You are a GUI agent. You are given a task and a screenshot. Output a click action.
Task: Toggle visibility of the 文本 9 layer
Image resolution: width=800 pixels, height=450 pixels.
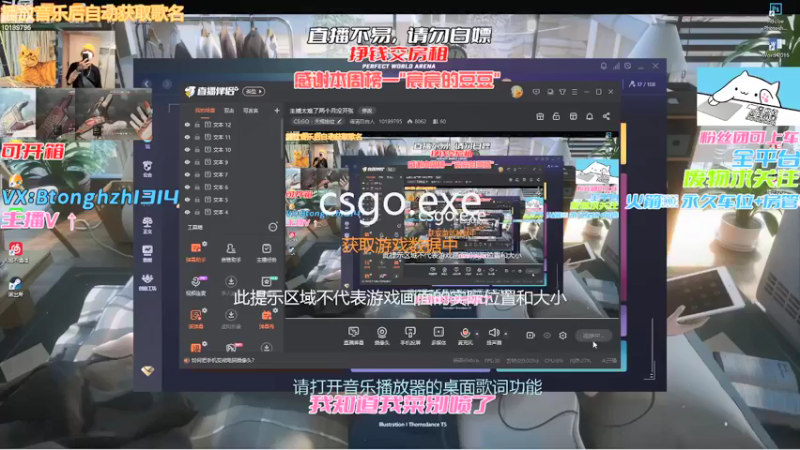click(x=187, y=162)
